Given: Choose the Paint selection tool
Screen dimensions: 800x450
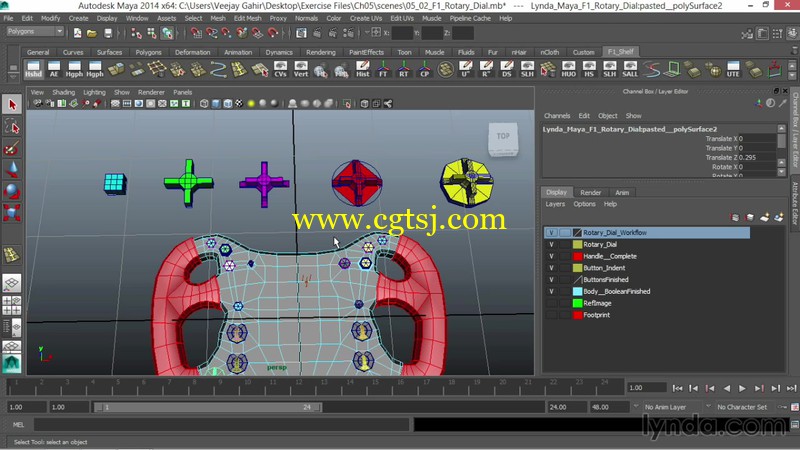Looking at the screenshot, I should point(12,148).
